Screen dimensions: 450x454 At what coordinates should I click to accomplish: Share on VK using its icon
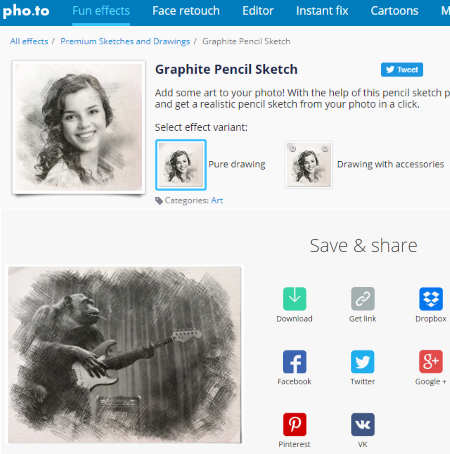point(363,425)
